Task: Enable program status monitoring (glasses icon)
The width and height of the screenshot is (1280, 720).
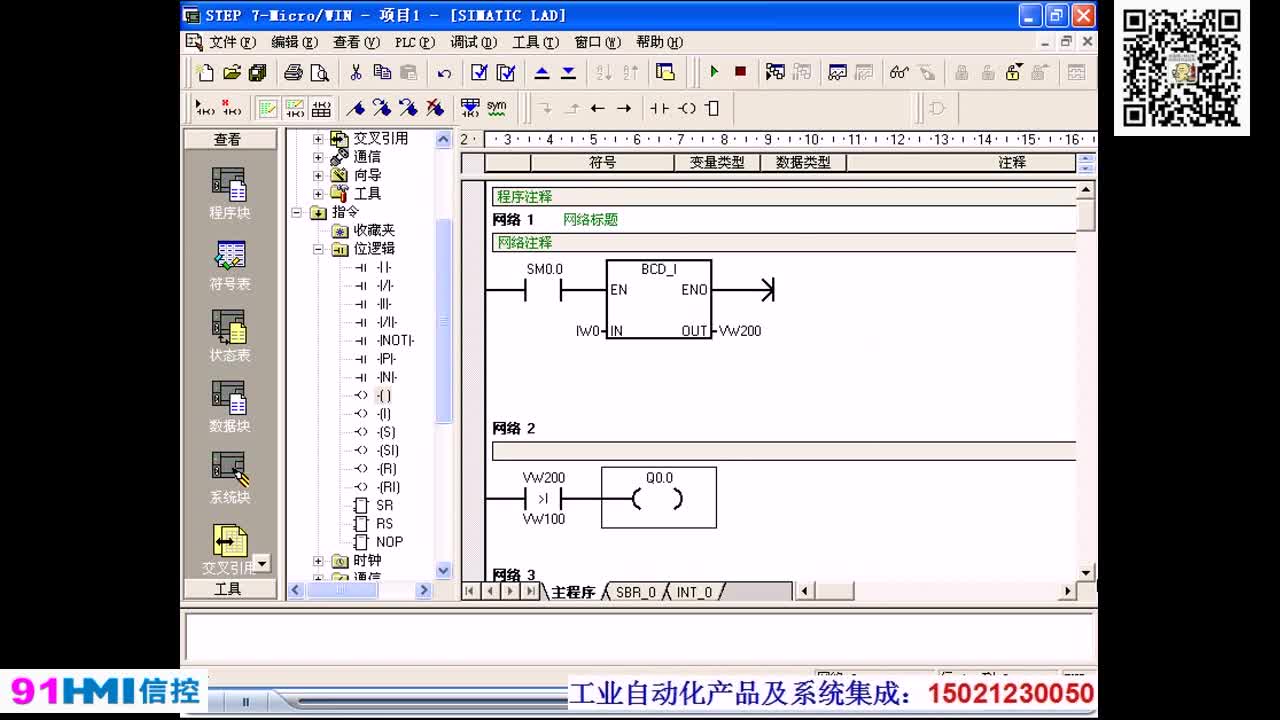Action: point(899,71)
